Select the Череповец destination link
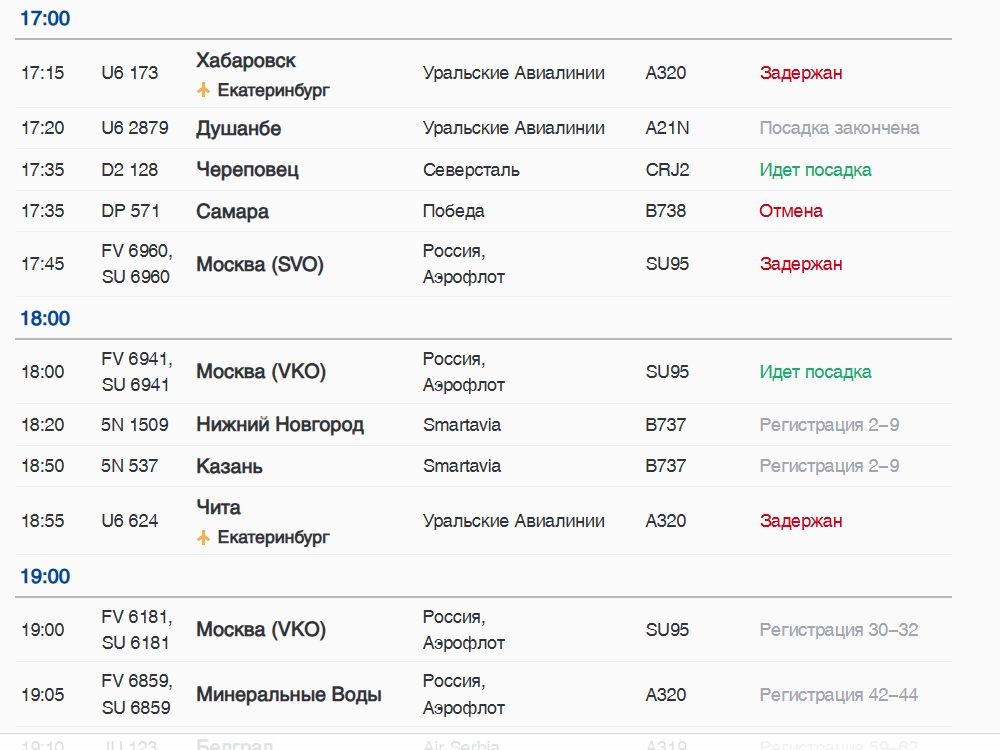 (x=247, y=170)
